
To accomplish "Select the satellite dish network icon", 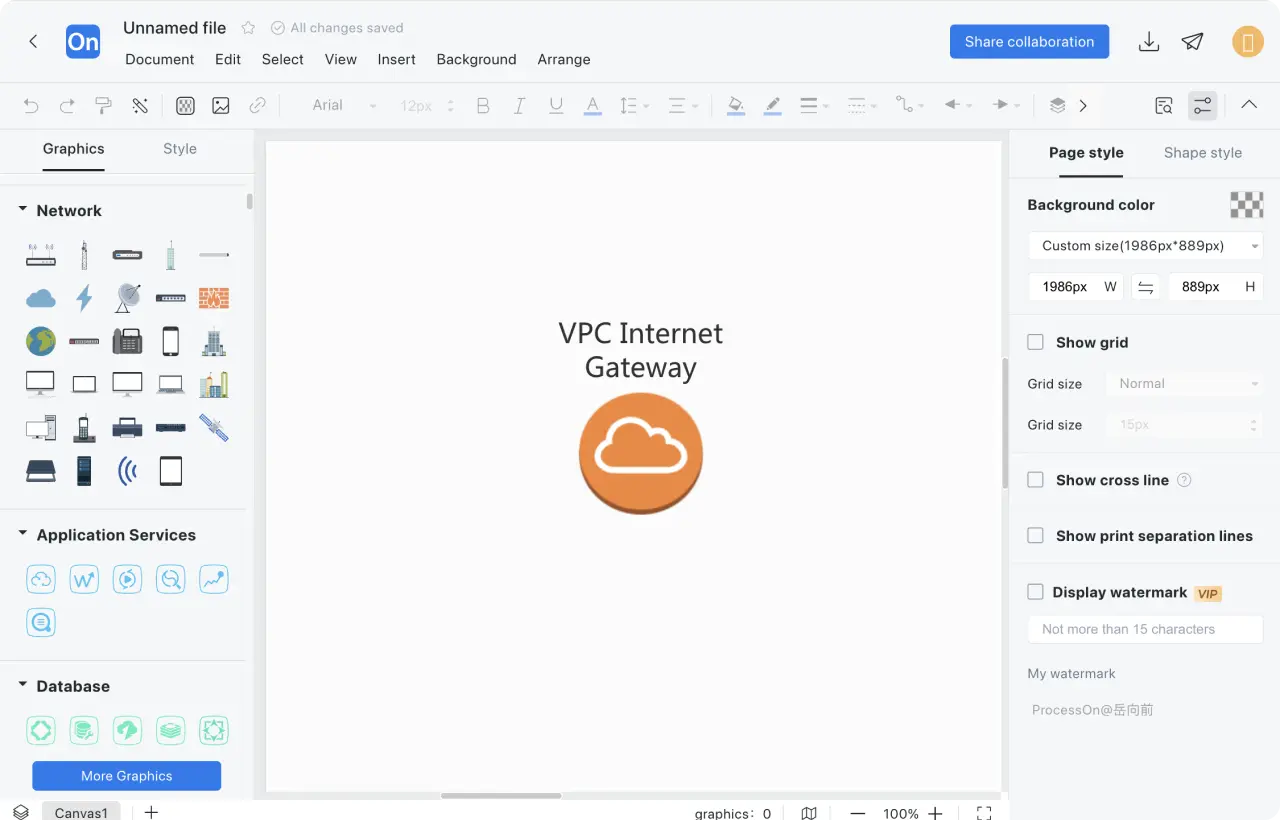I will (x=128, y=298).
